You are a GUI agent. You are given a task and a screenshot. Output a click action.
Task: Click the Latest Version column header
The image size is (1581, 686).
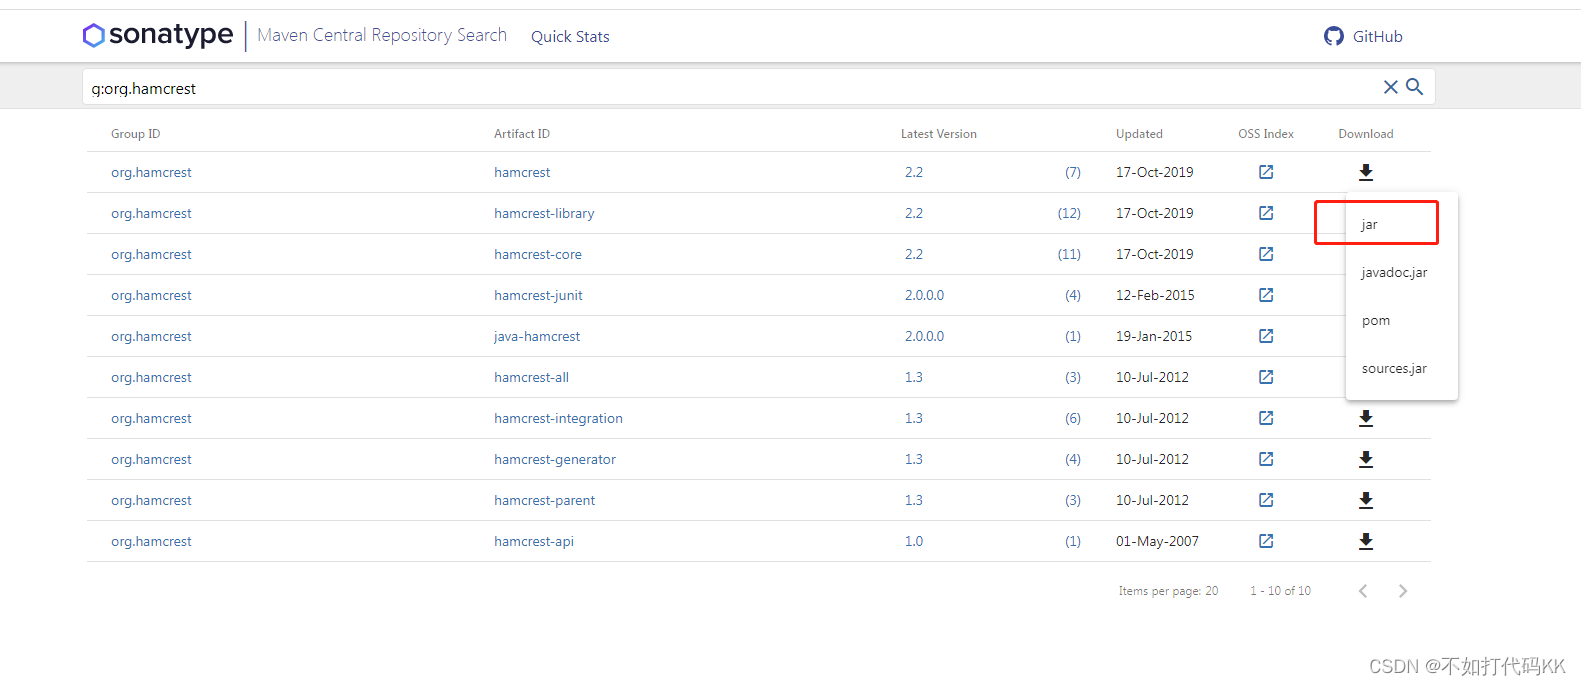pos(939,134)
